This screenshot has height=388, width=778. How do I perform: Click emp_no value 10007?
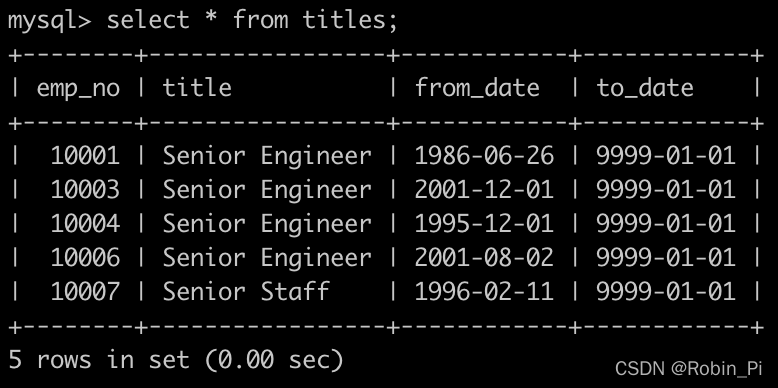85,291
